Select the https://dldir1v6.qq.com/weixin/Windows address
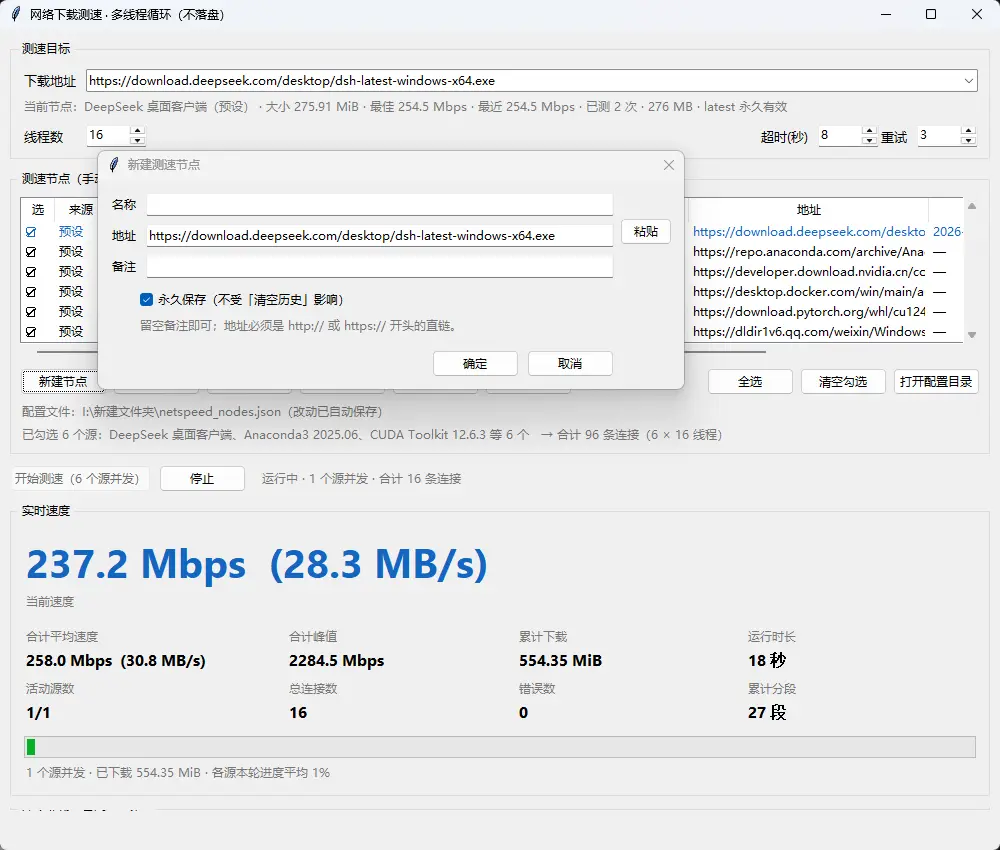This screenshot has width=1000, height=850. 809,332
